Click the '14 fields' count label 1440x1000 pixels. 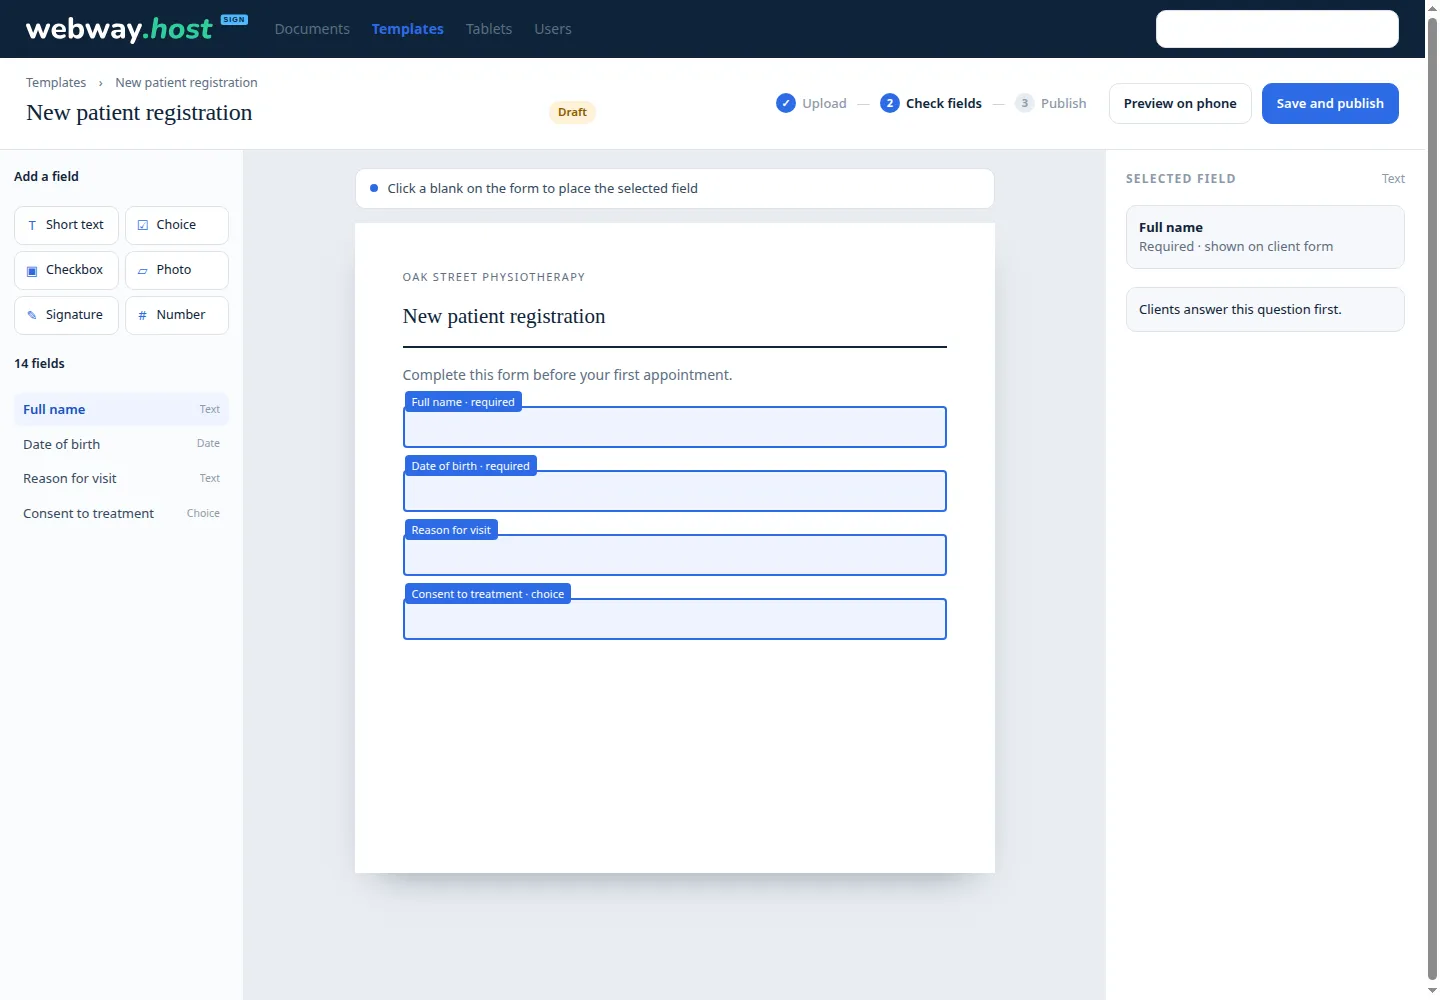(x=39, y=364)
